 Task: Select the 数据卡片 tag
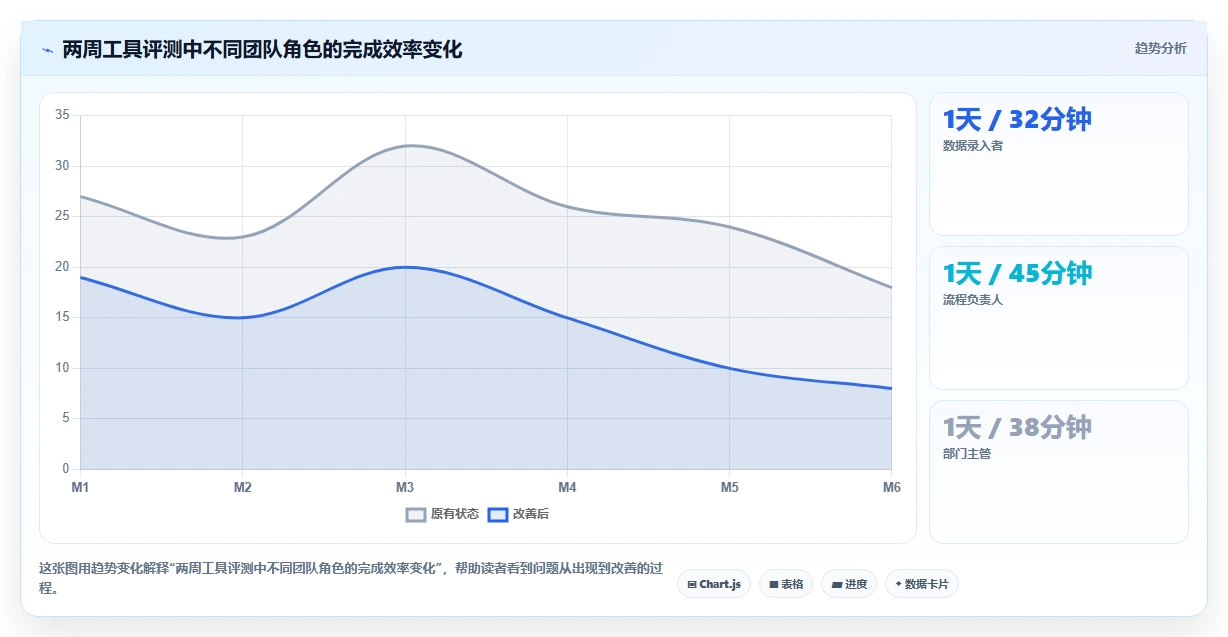pos(921,584)
